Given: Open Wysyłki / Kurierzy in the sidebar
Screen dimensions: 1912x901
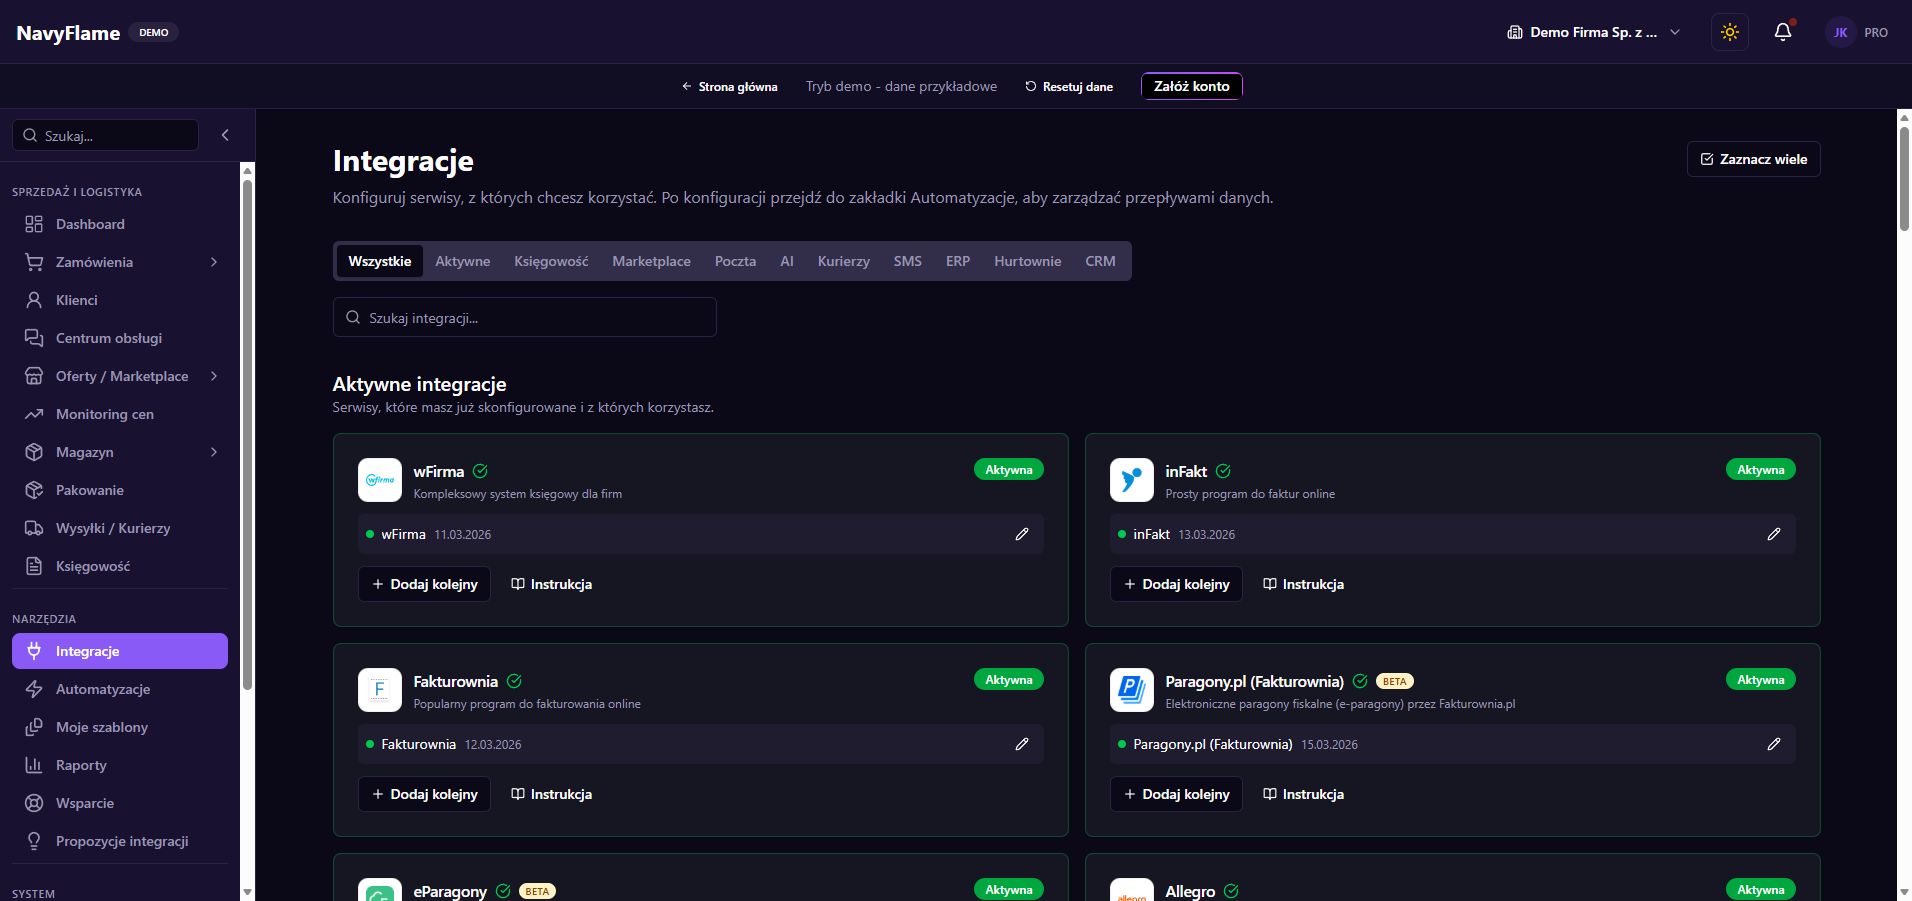Looking at the screenshot, I should (120, 528).
